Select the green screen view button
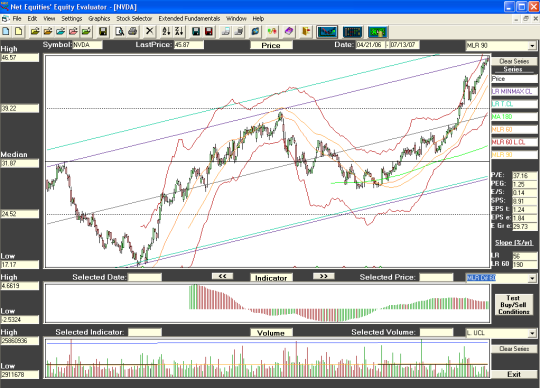 click(377, 32)
